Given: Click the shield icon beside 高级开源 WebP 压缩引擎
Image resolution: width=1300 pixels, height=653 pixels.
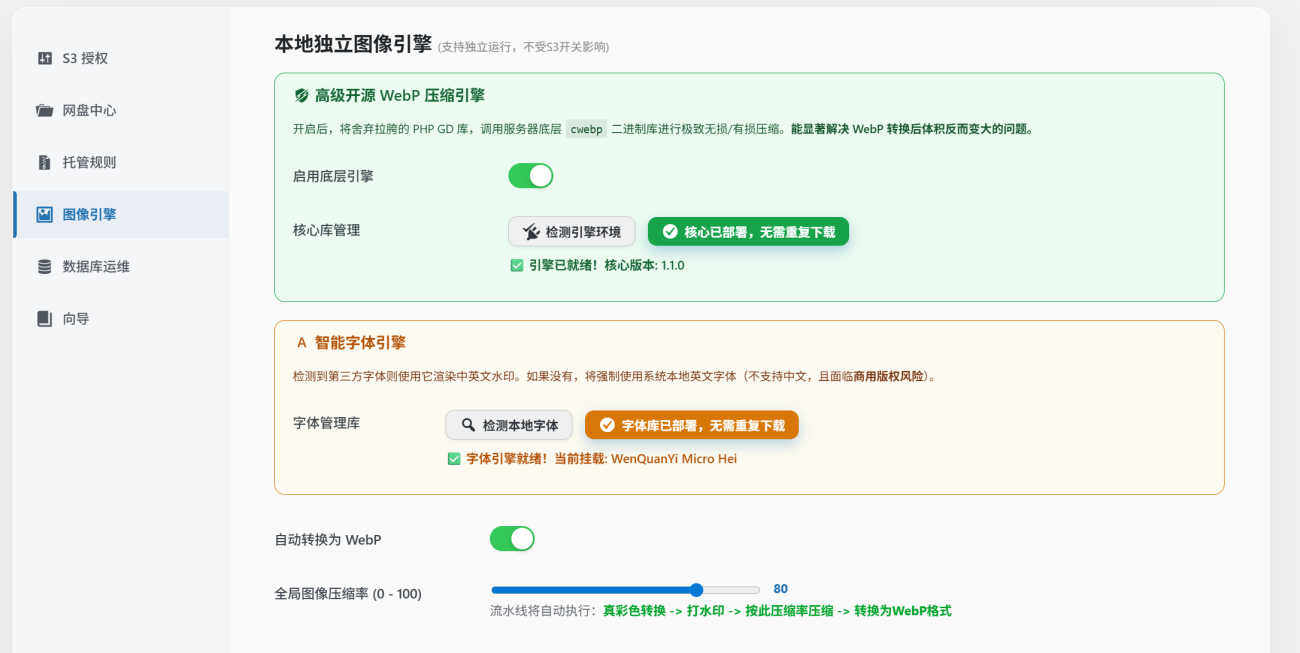Looking at the screenshot, I should [301, 96].
